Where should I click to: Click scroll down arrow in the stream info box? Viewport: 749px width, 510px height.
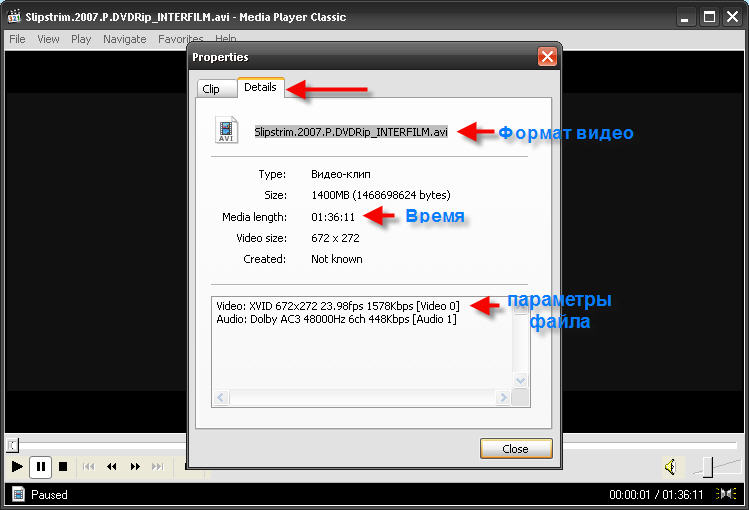tap(520, 381)
